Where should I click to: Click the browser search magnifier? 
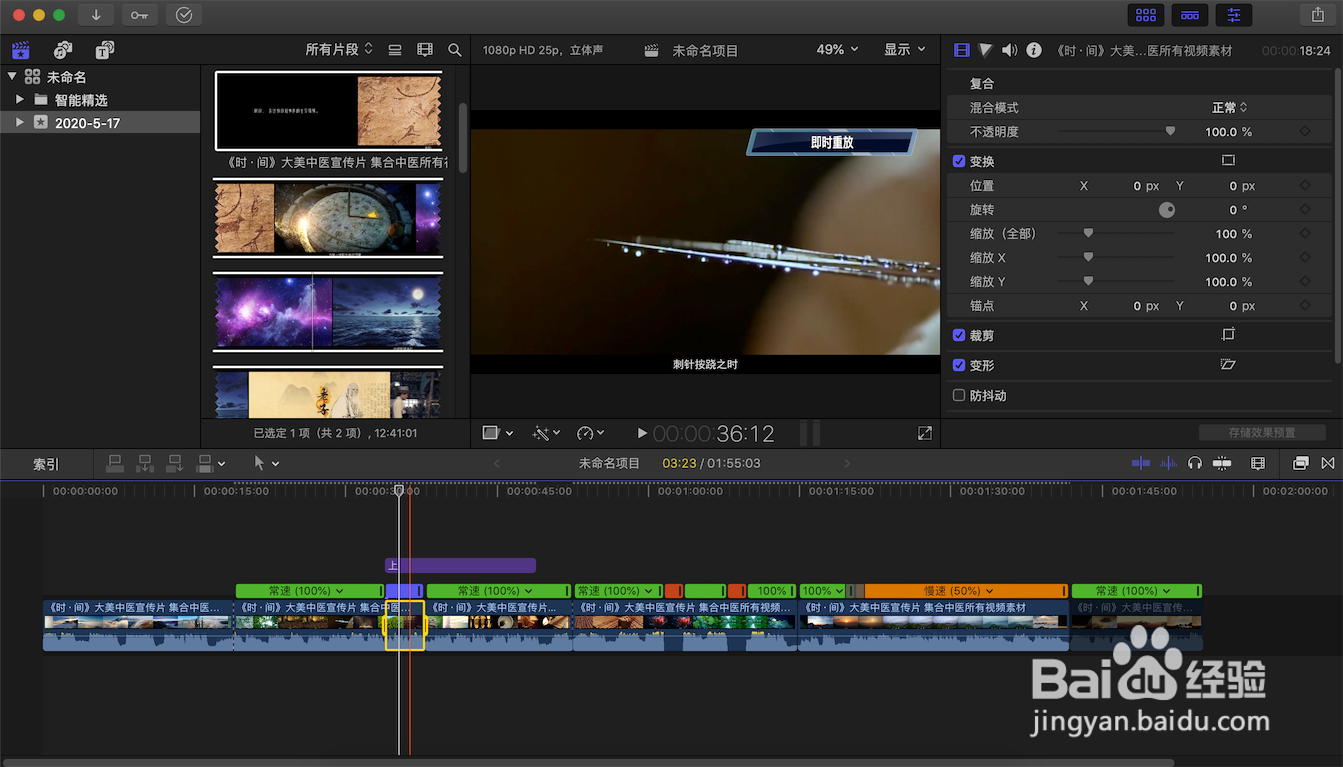coord(455,49)
